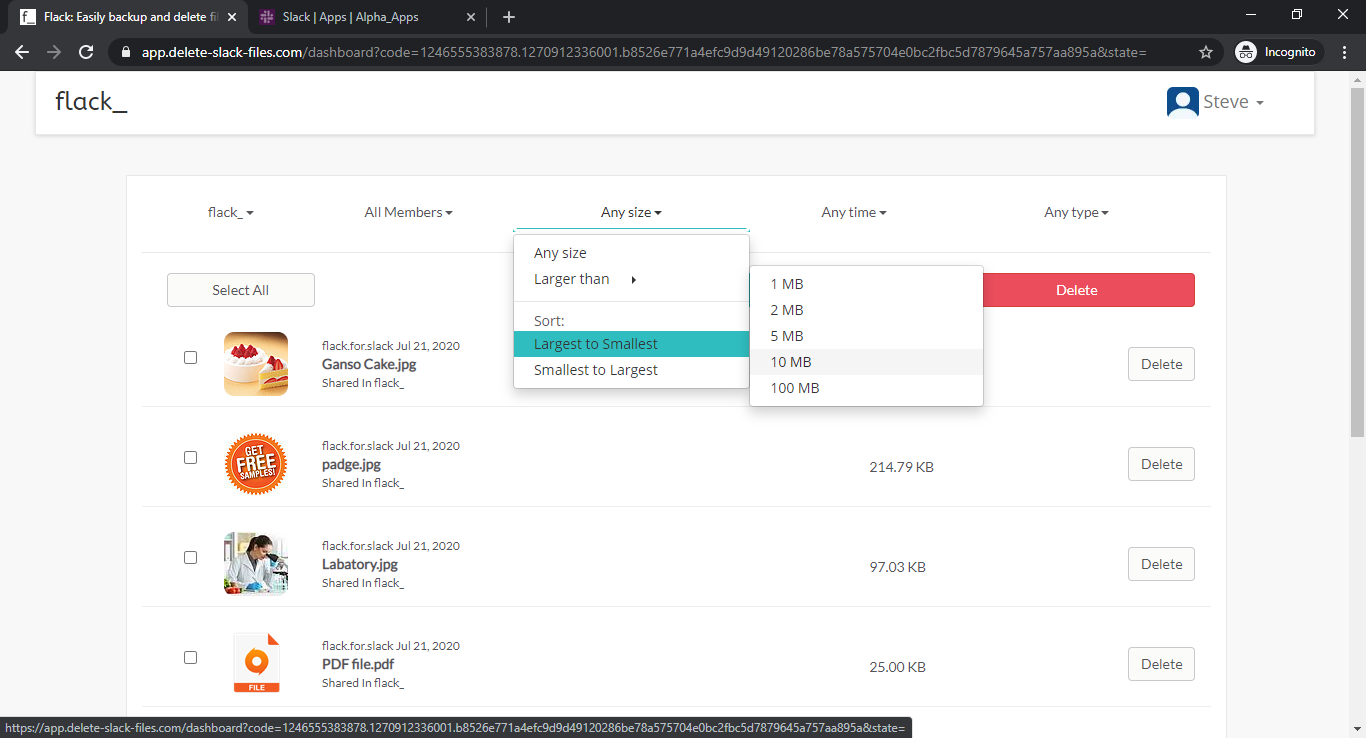Click the Labatory photo thumbnail
The image size is (1366, 738).
click(256, 564)
